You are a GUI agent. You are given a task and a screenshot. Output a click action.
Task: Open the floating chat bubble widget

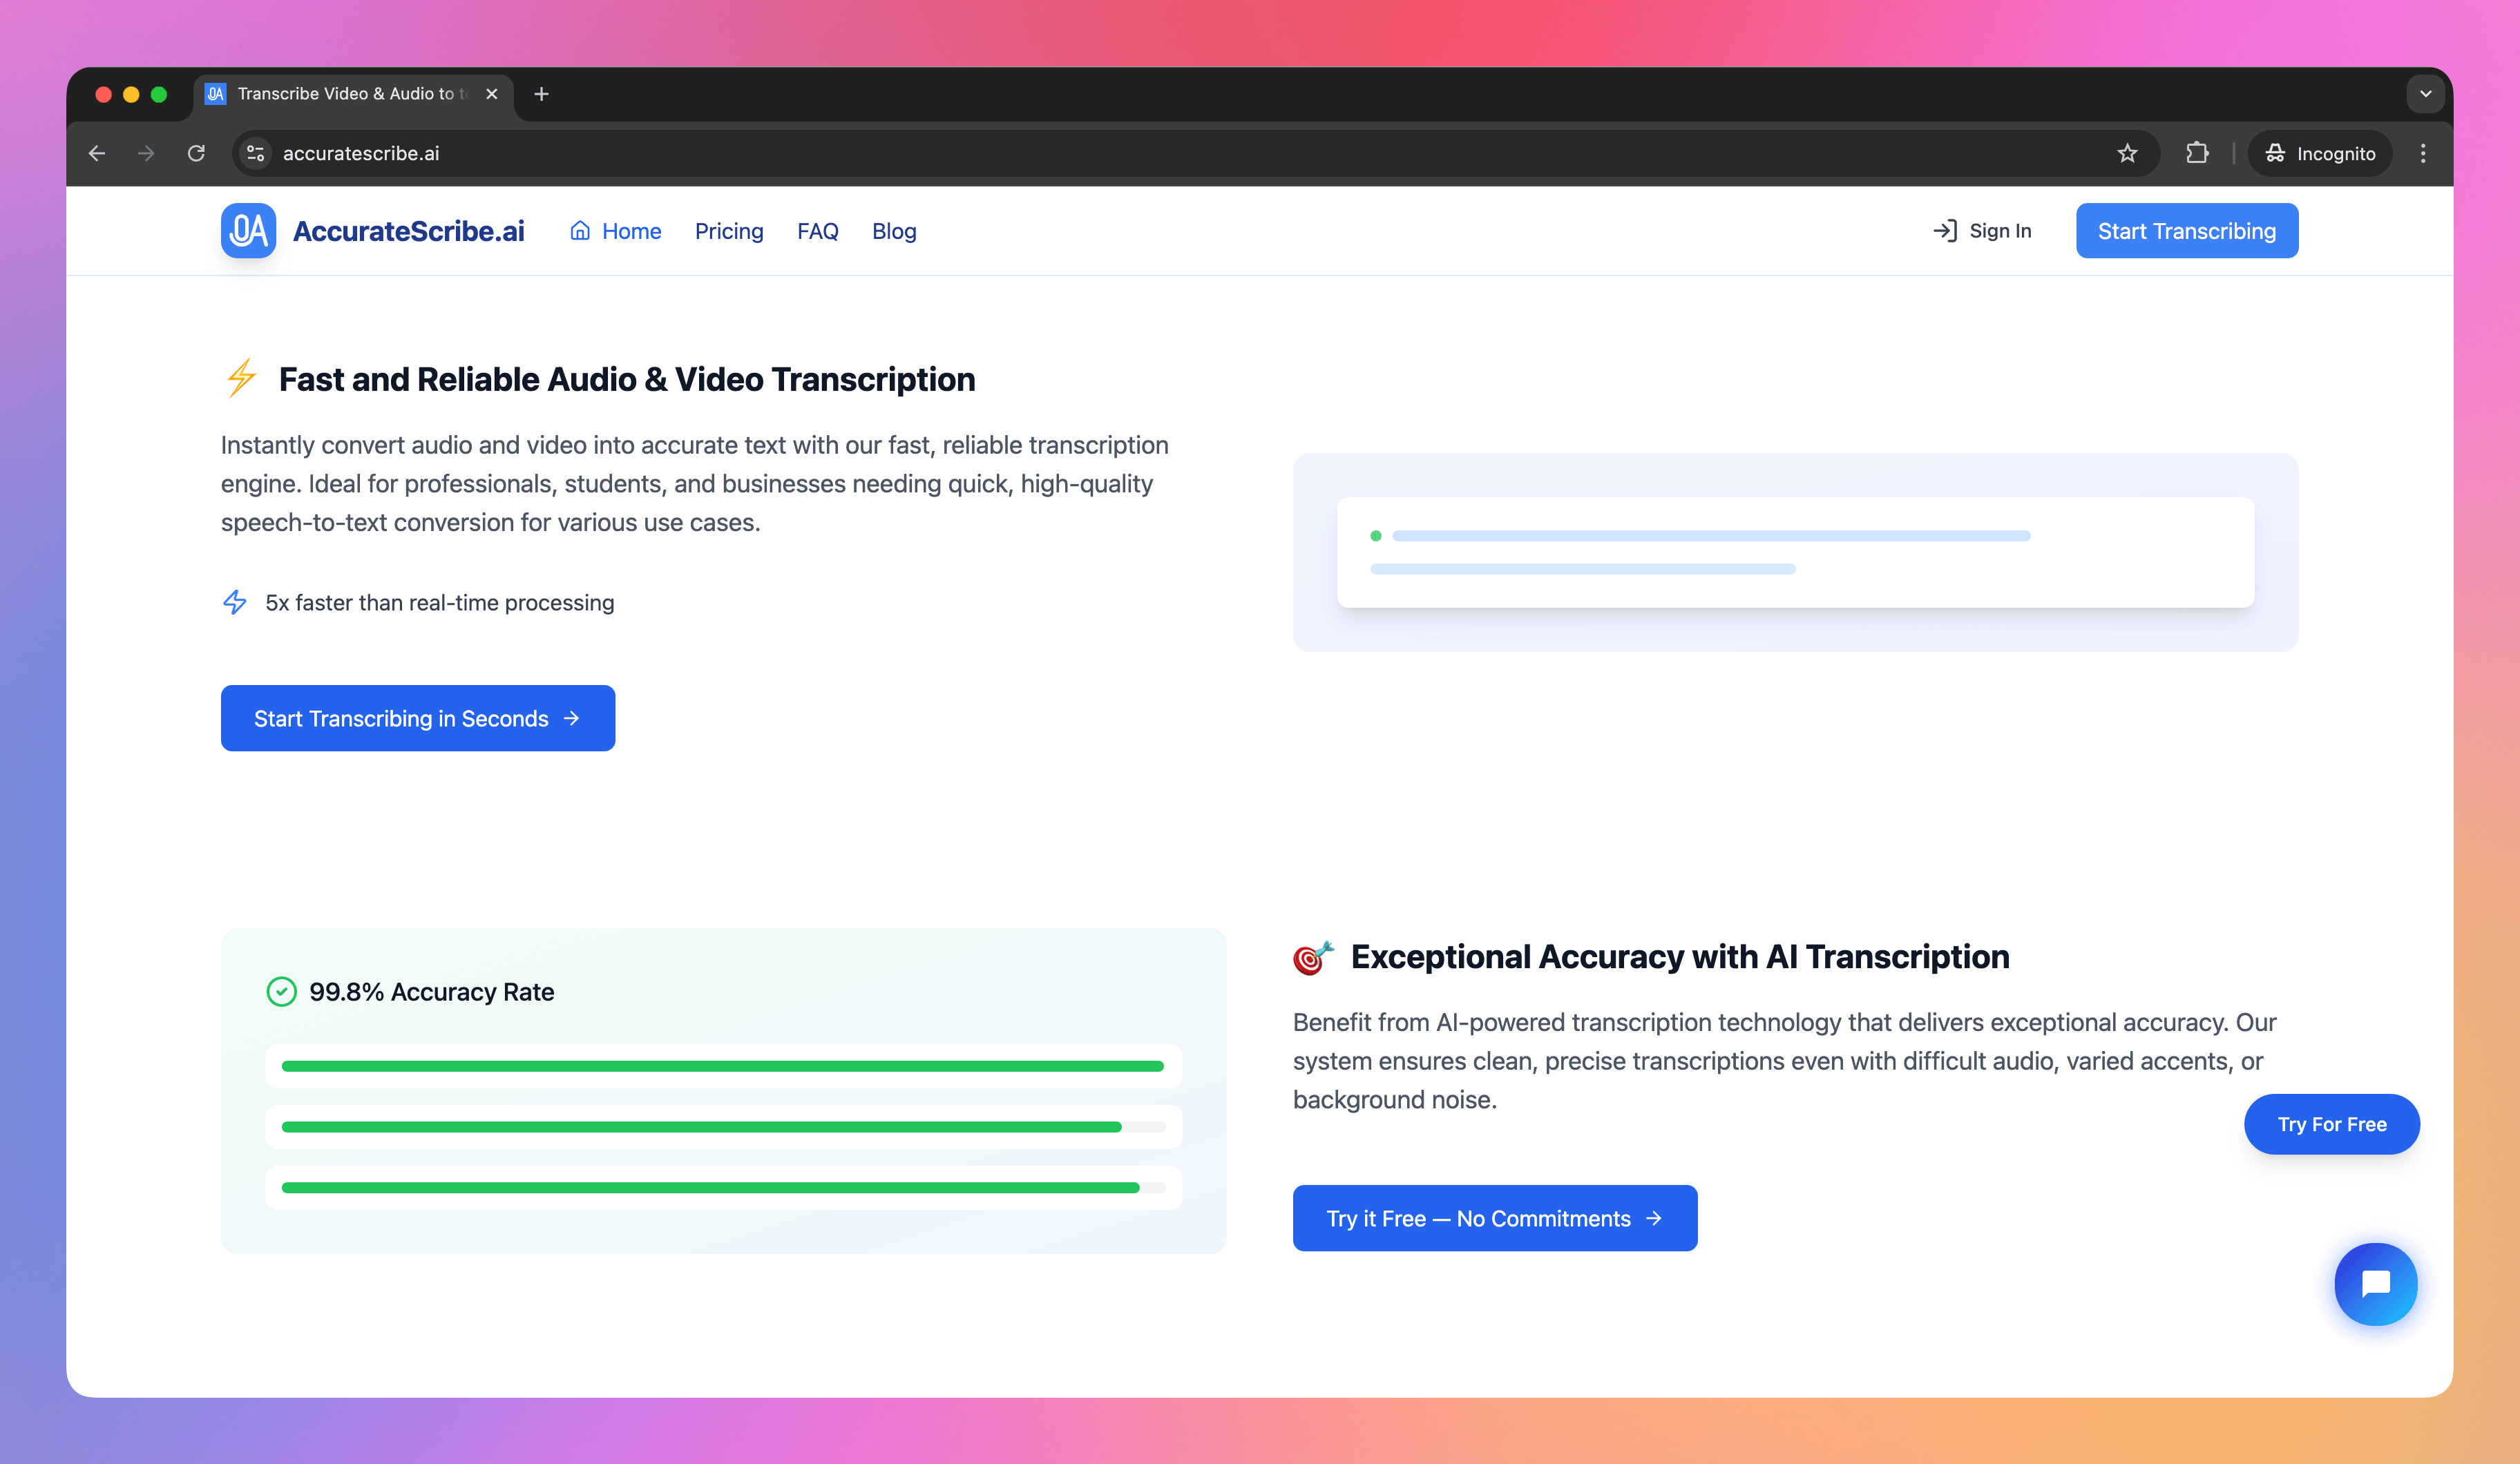(x=2375, y=1284)
